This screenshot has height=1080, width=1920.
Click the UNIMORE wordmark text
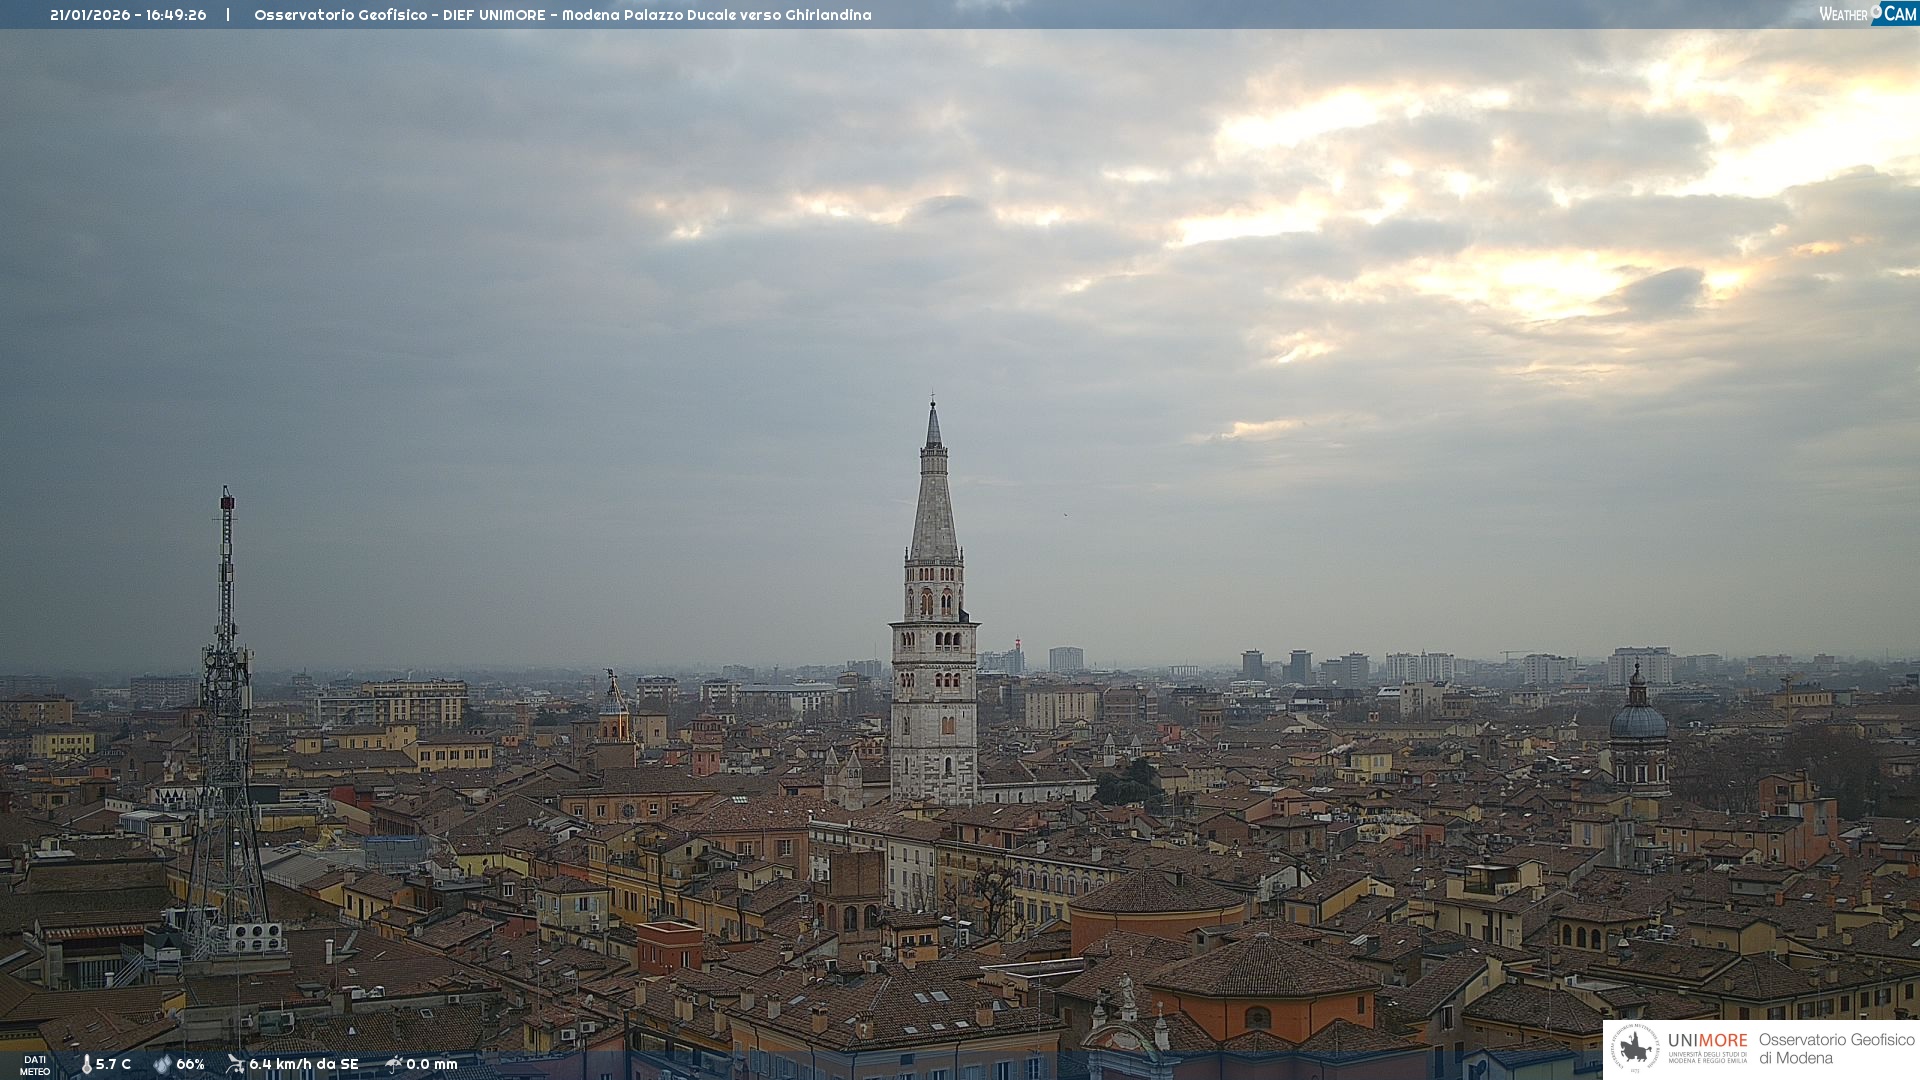[x=1707, y=1040]
